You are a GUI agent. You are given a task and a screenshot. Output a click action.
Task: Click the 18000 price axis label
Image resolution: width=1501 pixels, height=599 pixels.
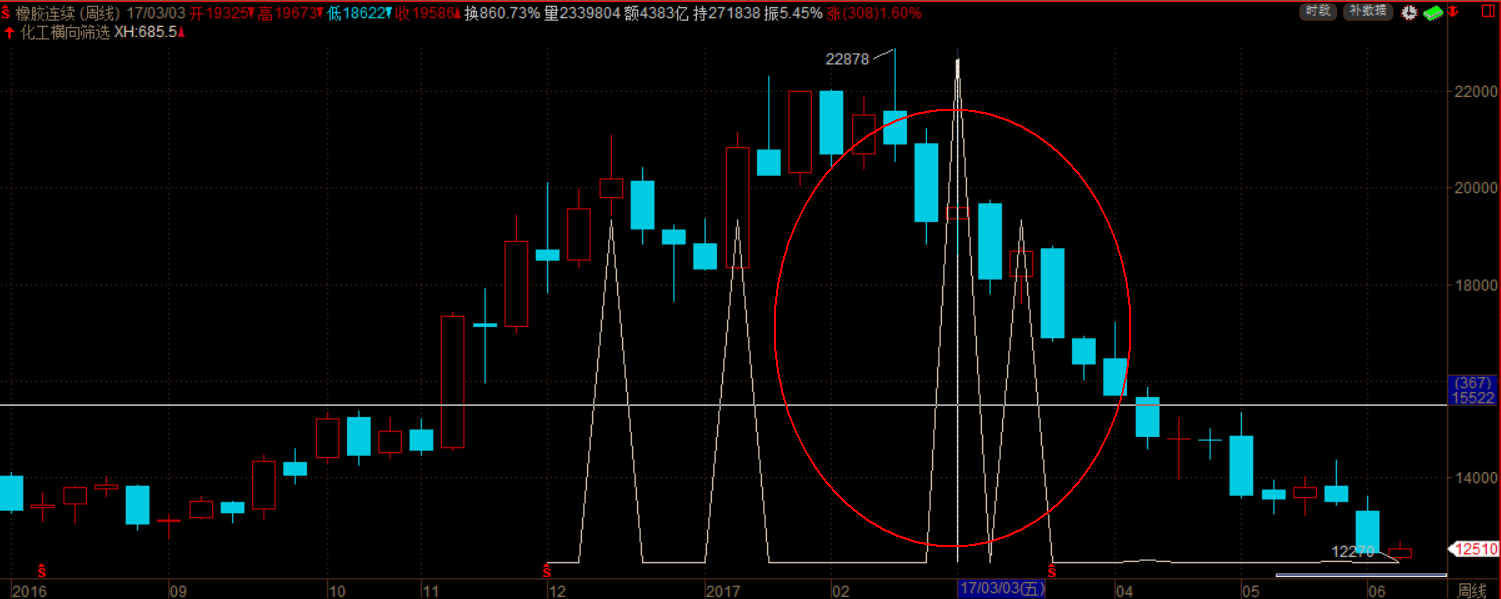click(x=1475, y=285)
